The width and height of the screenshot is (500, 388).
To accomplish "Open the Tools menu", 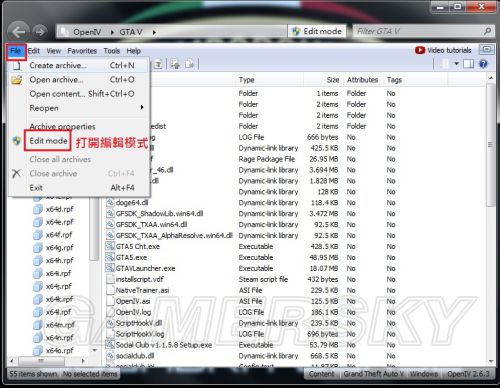I will (x=112, y=51).
